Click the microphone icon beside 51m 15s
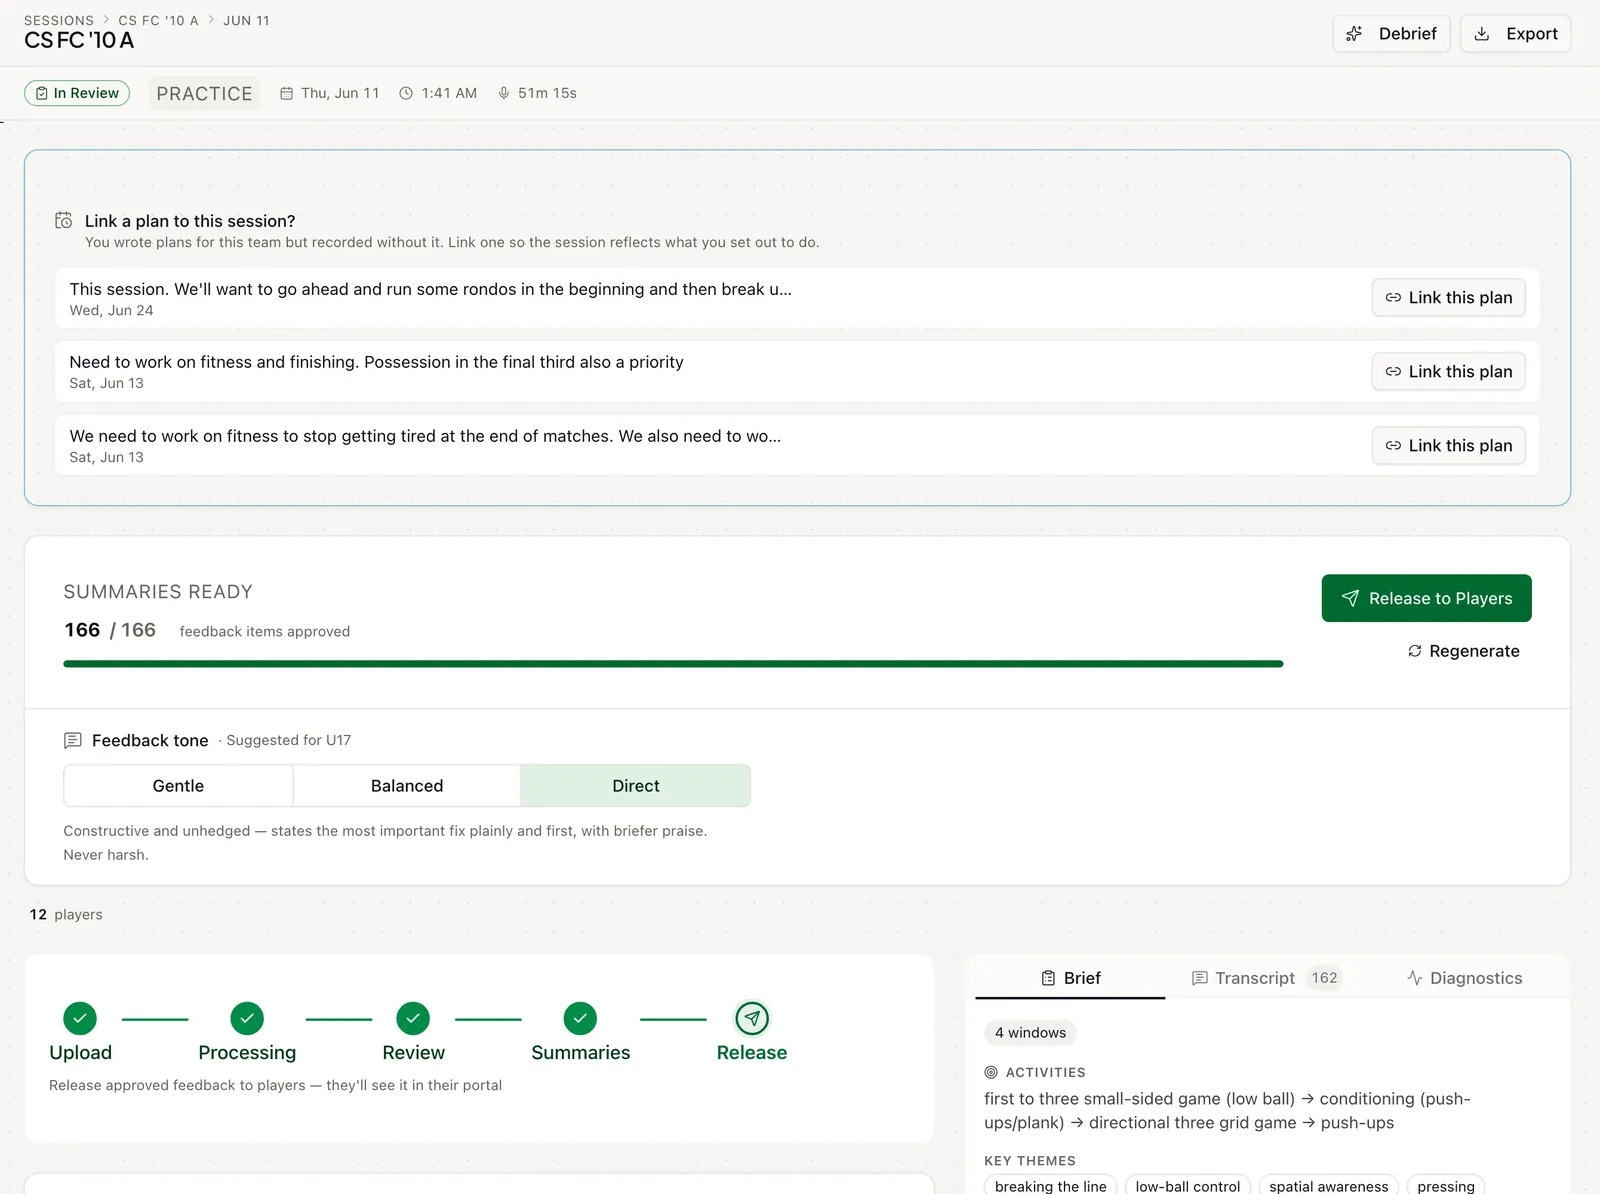 pyautogui.click(x=504, y=93)
